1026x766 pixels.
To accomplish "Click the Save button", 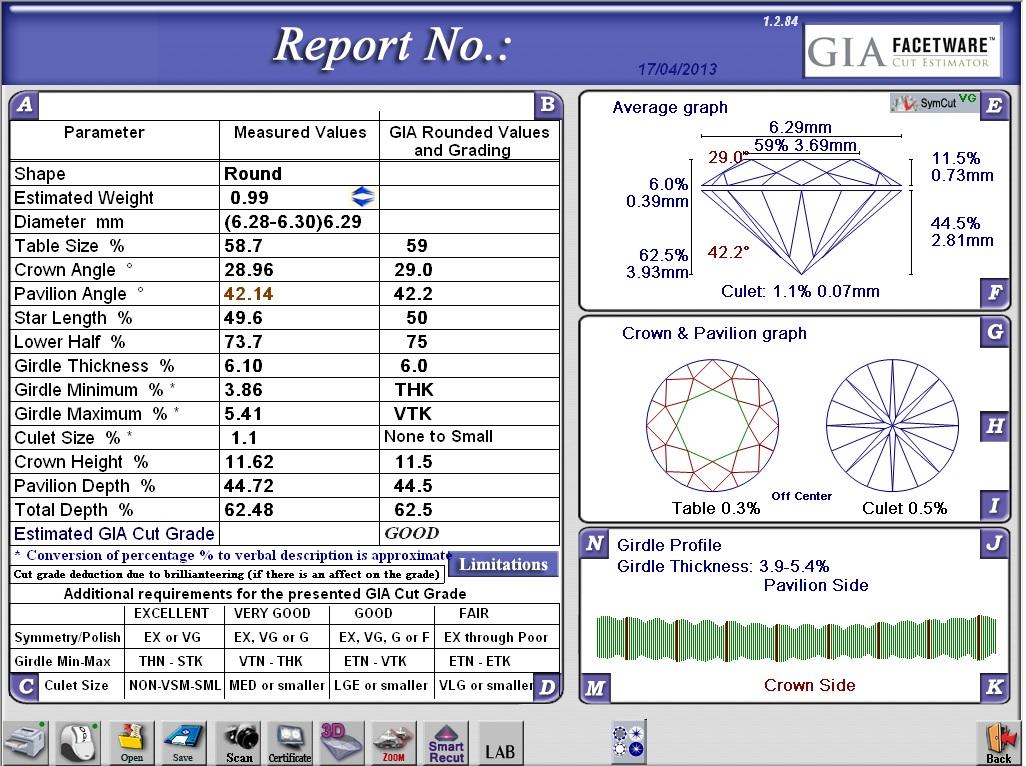I will pyautogui.click(x=185, y=740).
